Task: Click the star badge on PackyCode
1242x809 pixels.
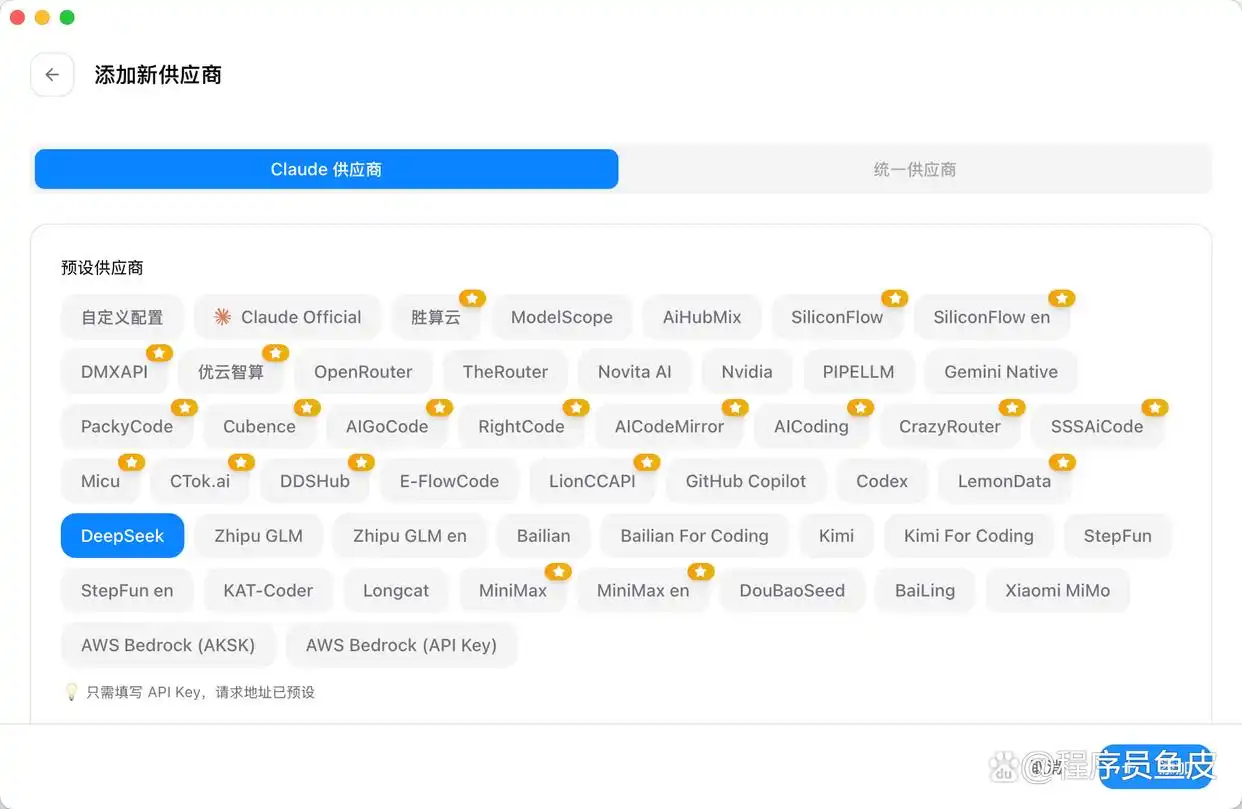Action: [x=184, y=407]
